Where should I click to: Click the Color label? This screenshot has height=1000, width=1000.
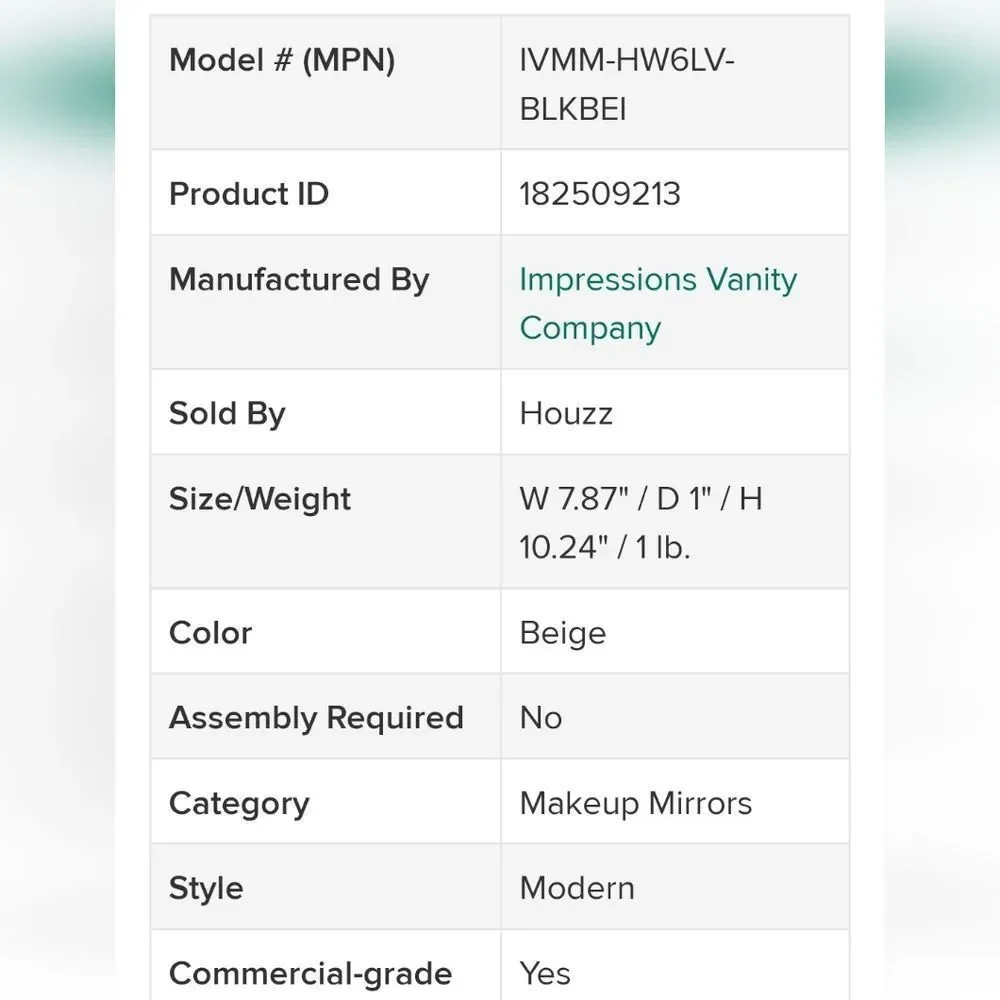210,633
